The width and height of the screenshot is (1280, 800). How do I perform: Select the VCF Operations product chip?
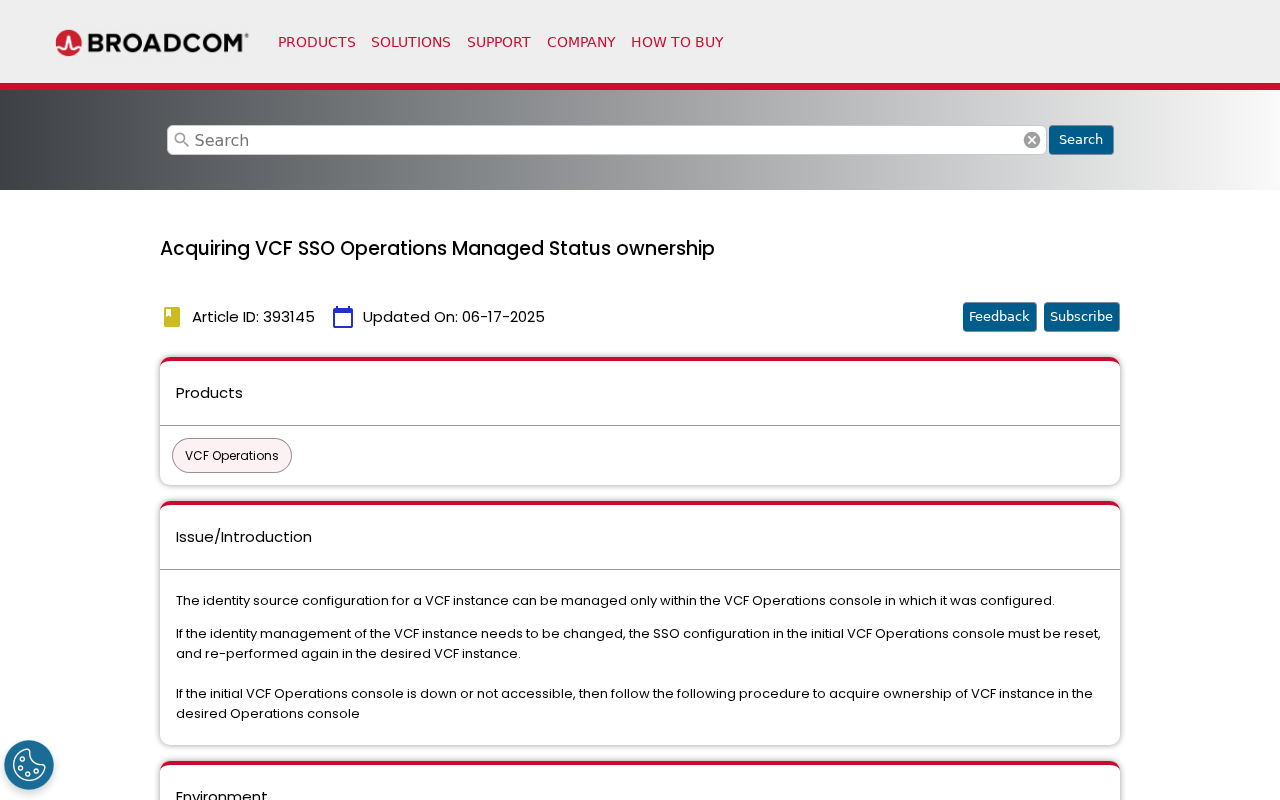click(x=232, y=455)
